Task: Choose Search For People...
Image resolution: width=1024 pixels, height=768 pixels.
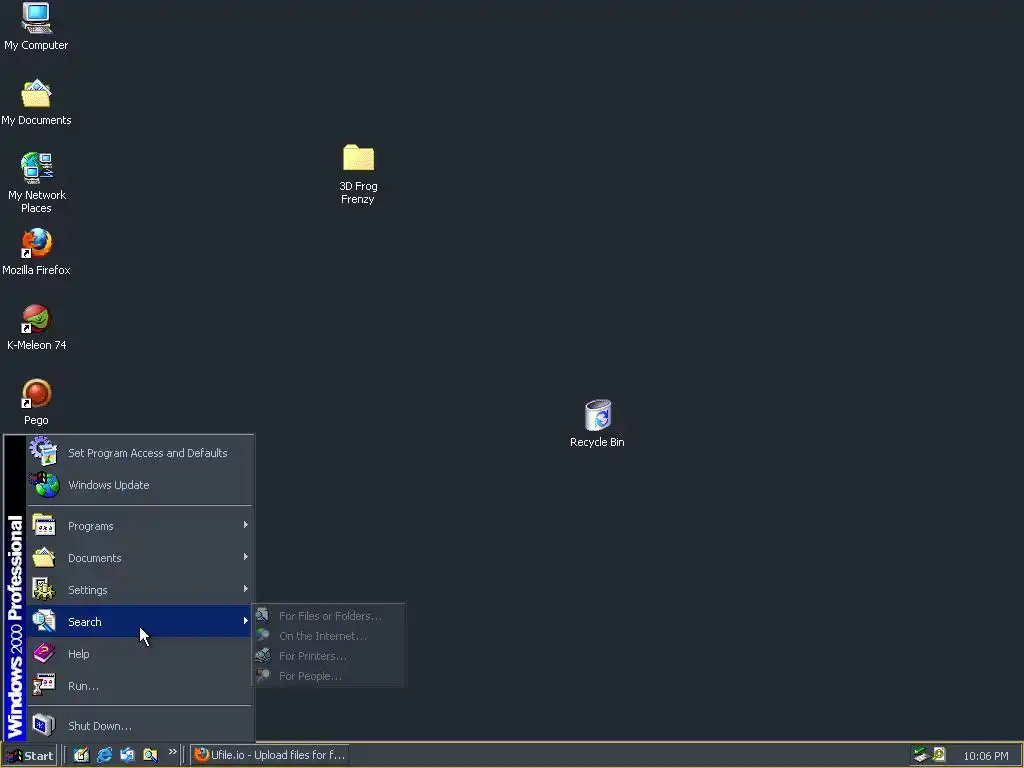Action: pos(328,676)
